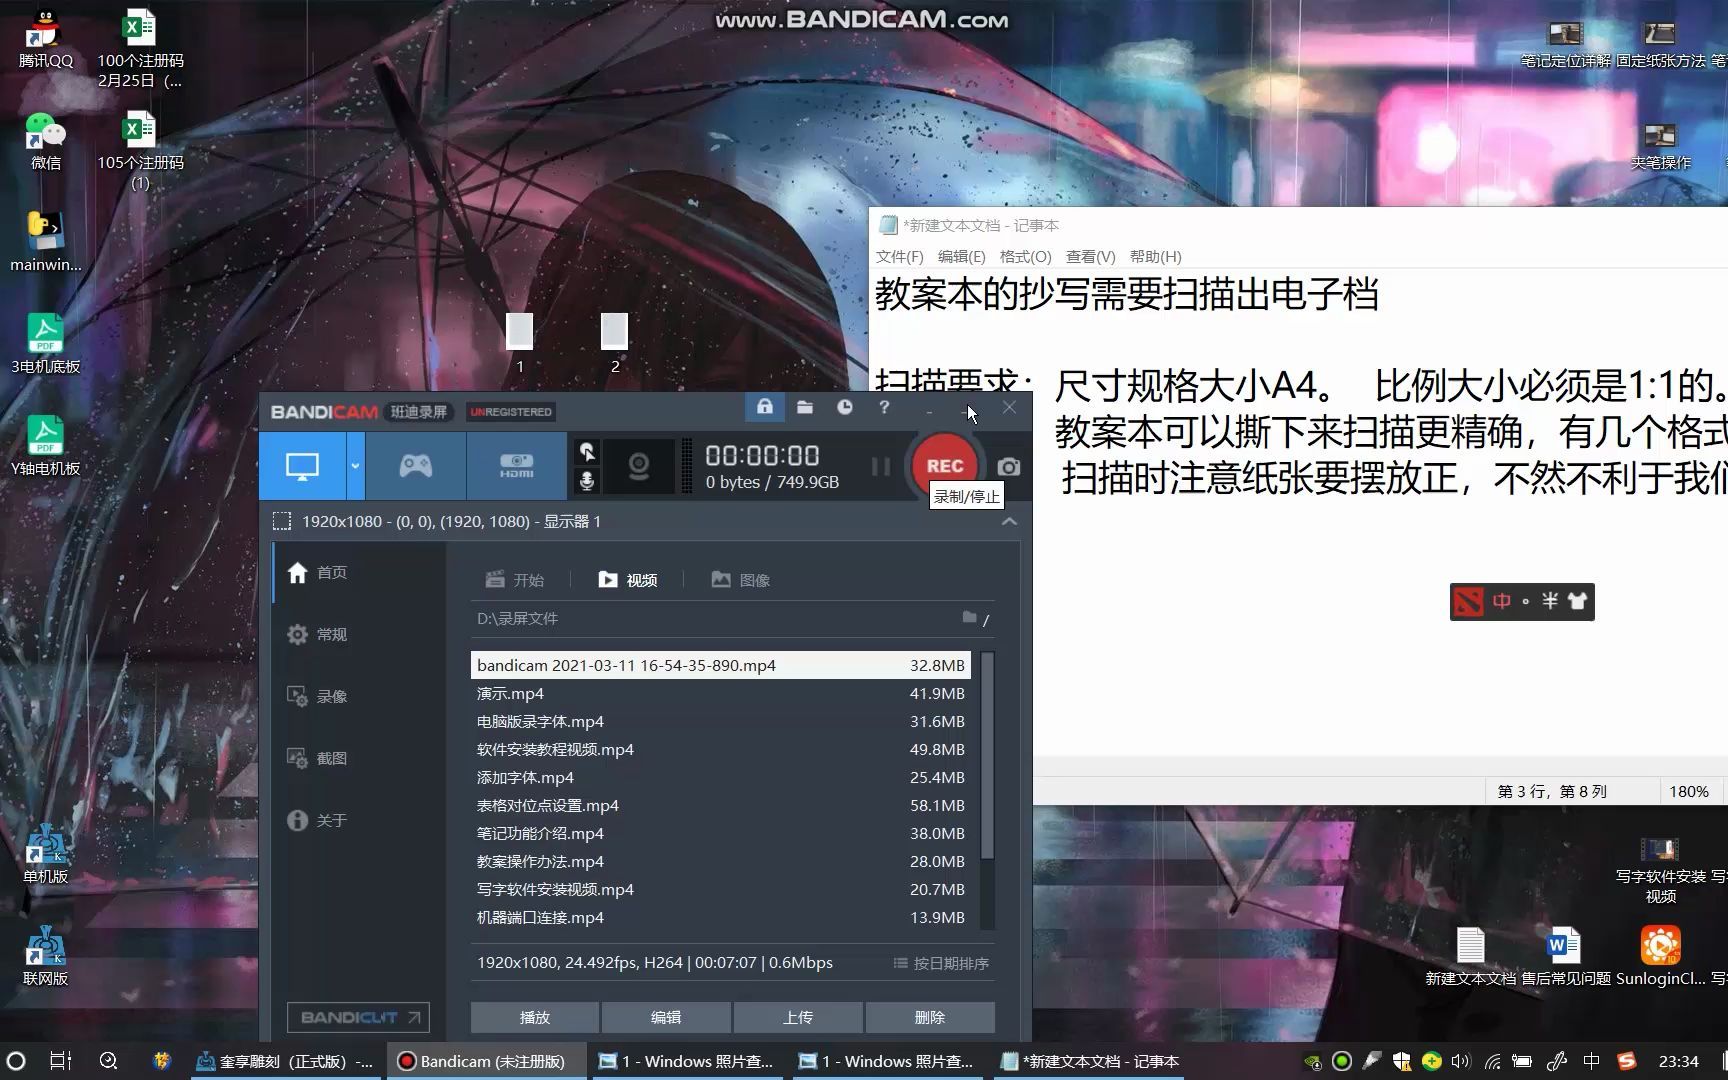The height and width of the screenshot is (1080, 1728).
Task: Open 格式(O) menu in Notepad
Action: pos(1026,256)
